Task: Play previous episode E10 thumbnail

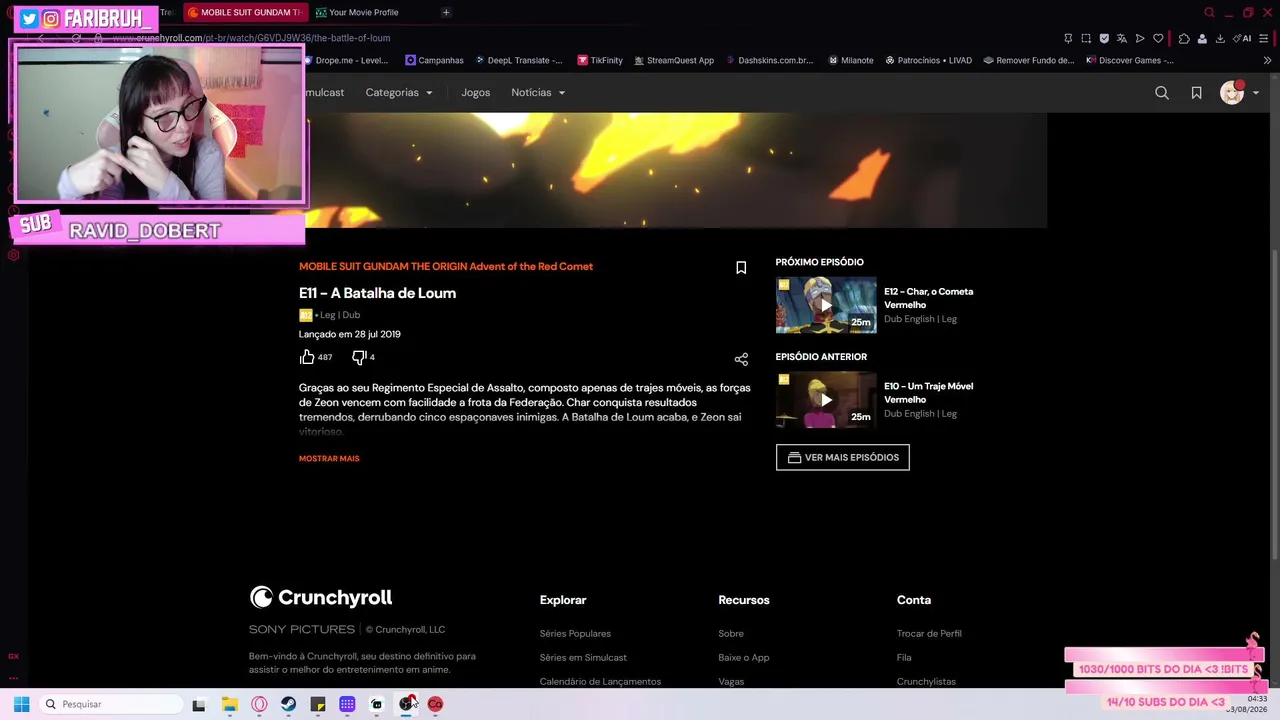Action: [x=826, y=400]
